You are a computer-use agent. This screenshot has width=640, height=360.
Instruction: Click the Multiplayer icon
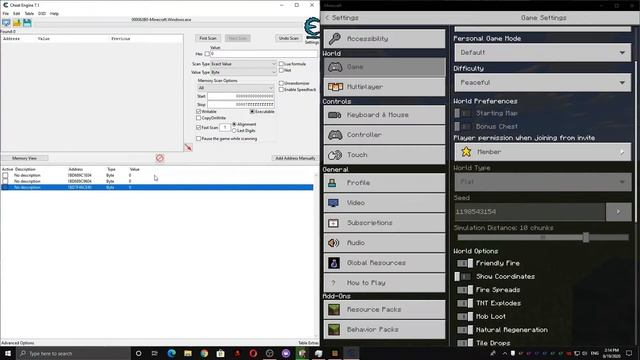[335, 87]
